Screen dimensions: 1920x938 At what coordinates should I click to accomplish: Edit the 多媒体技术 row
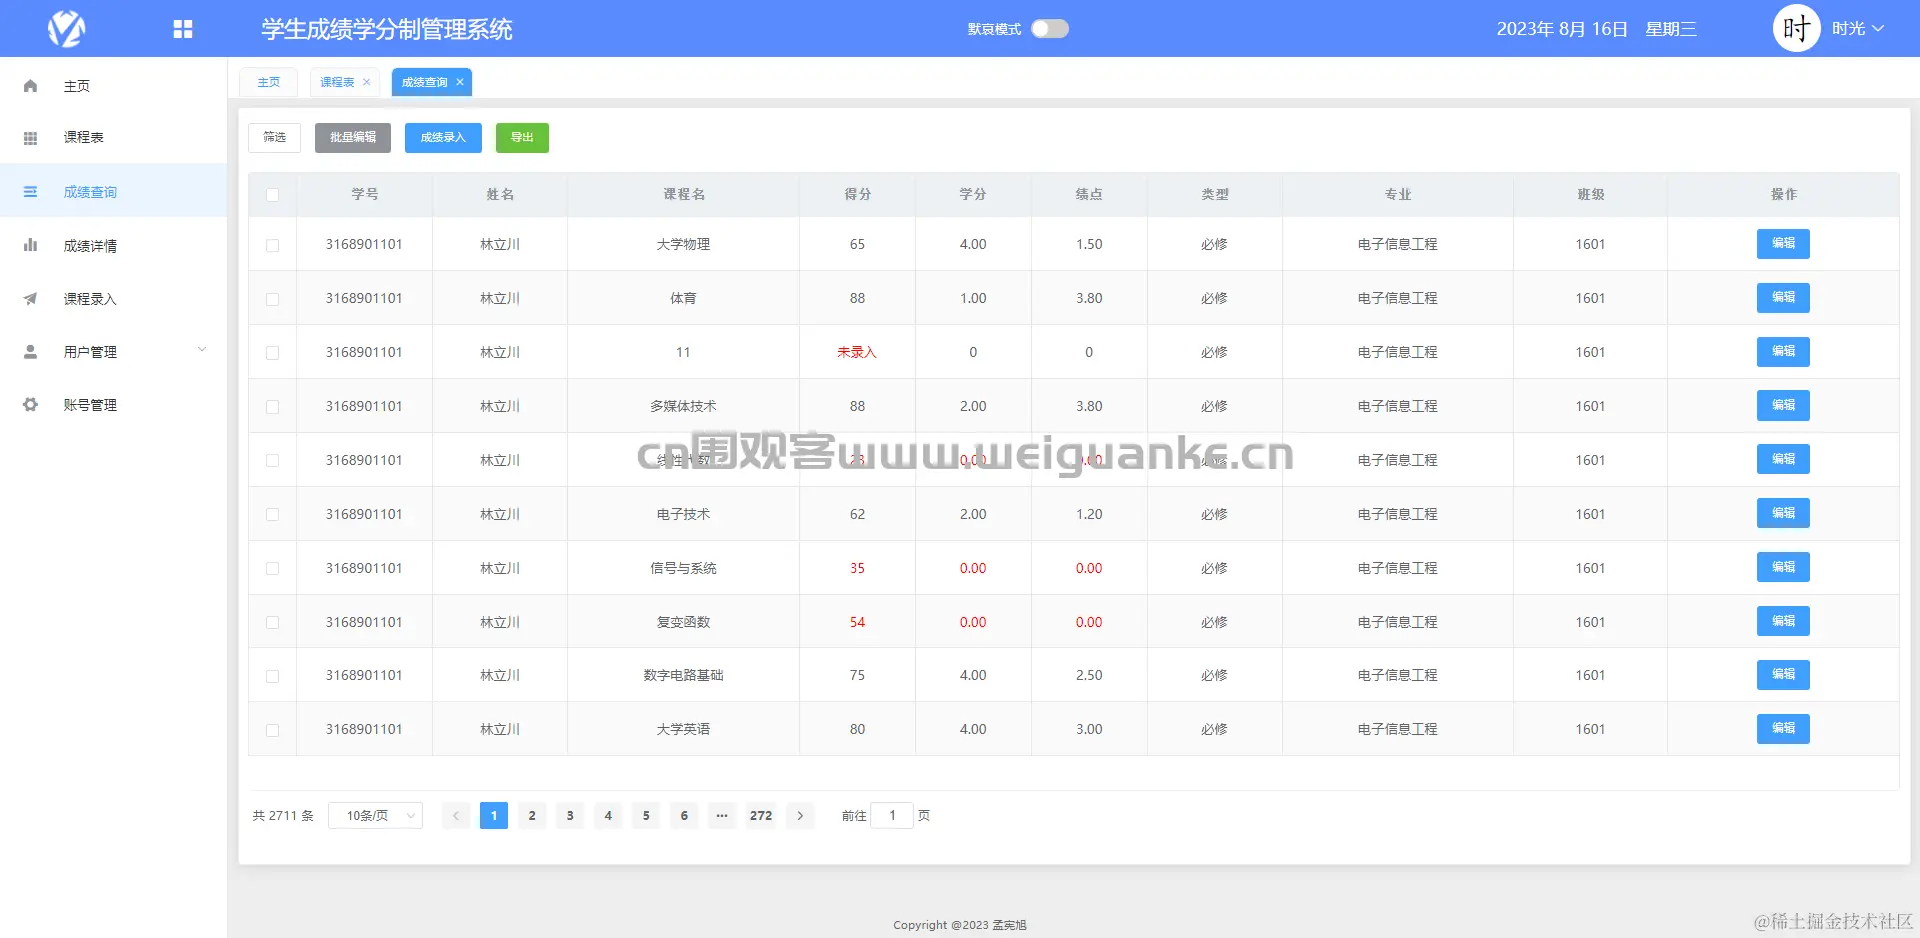tap(1783, 406)
